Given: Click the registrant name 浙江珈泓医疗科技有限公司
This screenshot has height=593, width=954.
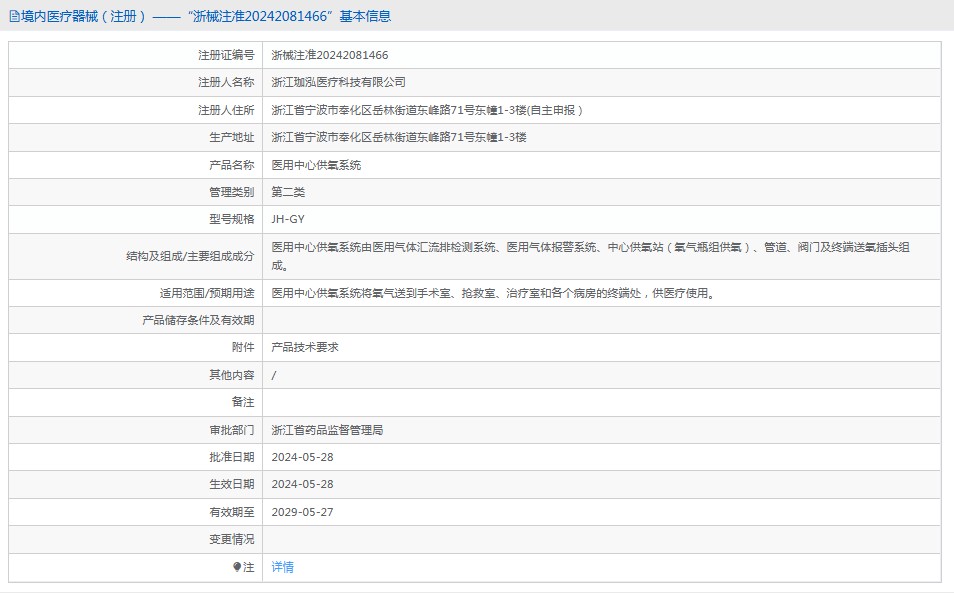Looking at the screenshot, I should (339, 82).
